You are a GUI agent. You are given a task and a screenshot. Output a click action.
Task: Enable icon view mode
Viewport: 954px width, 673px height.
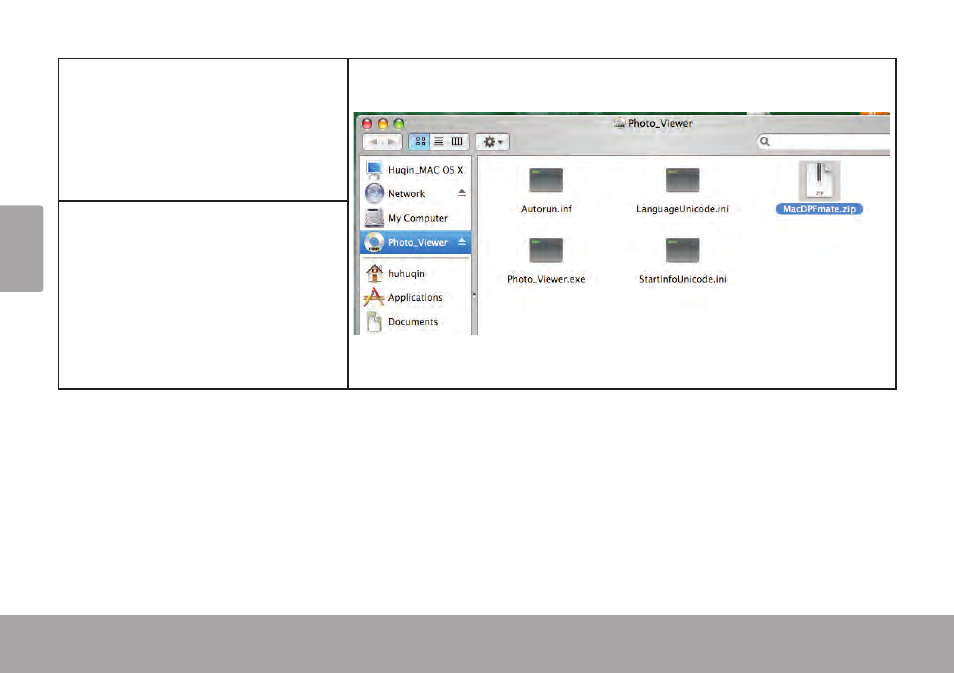[419, 142]
